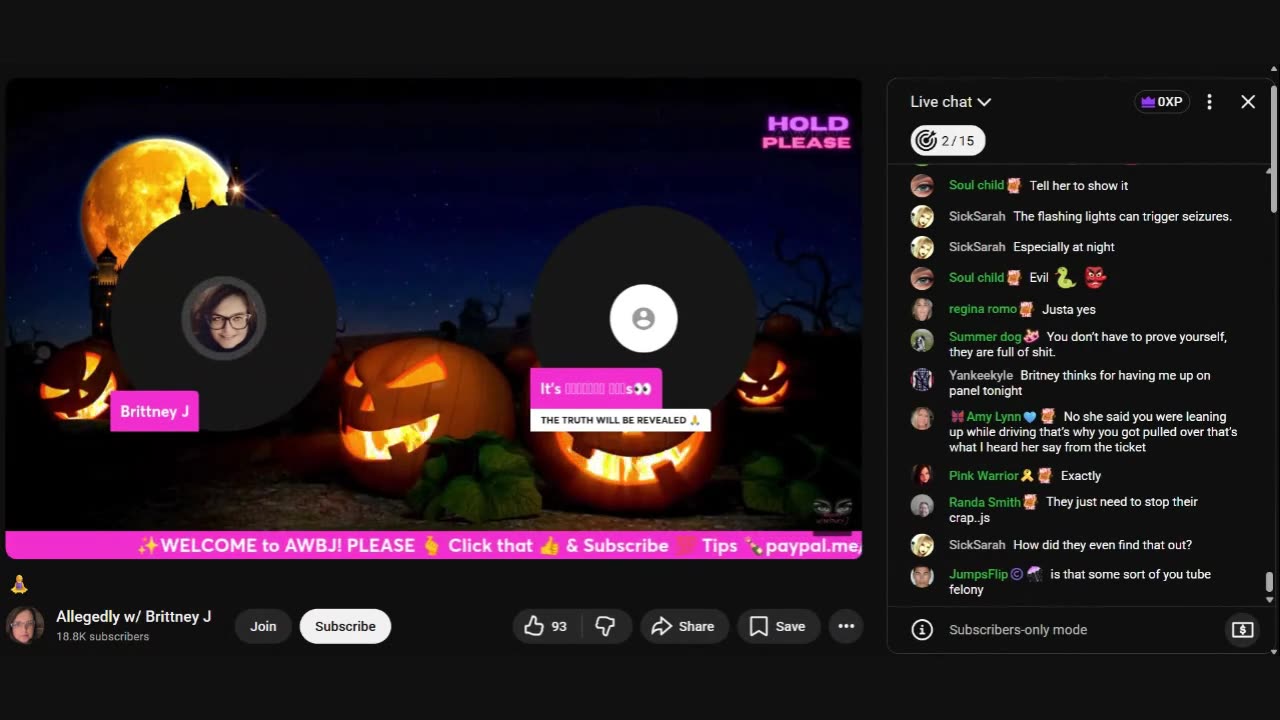1280x720 pixels.
Task: Click the message 'Tell her to show it'
Action: pos(1079,186)
